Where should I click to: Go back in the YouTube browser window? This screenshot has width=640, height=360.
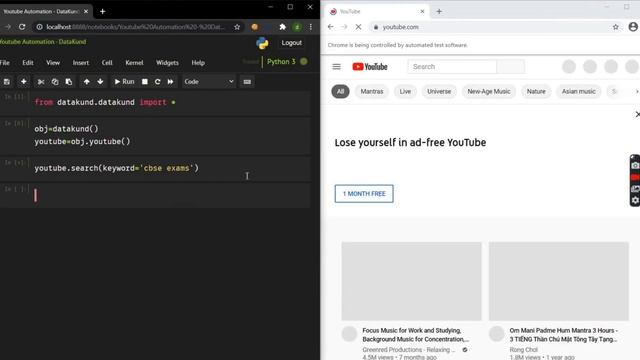pyautogui.click(x=331, y=27)
